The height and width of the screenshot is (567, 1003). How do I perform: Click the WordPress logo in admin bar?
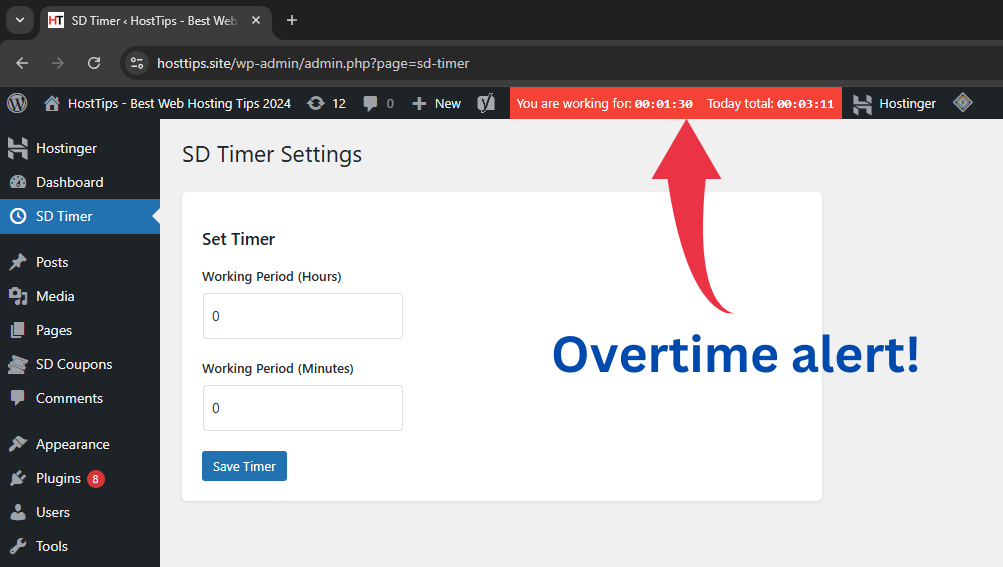[17, 103]
